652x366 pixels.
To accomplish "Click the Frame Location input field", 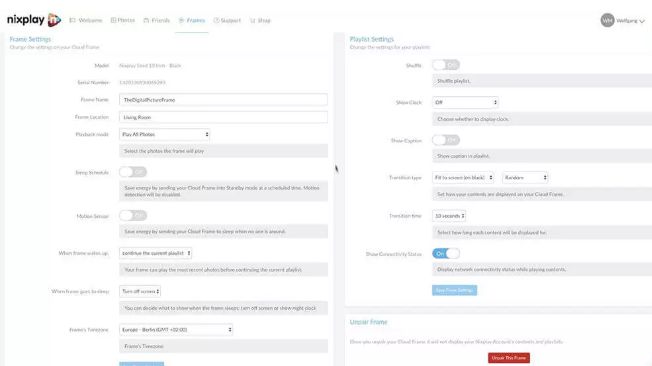I will pyautogui.click(x=223, y=117).
